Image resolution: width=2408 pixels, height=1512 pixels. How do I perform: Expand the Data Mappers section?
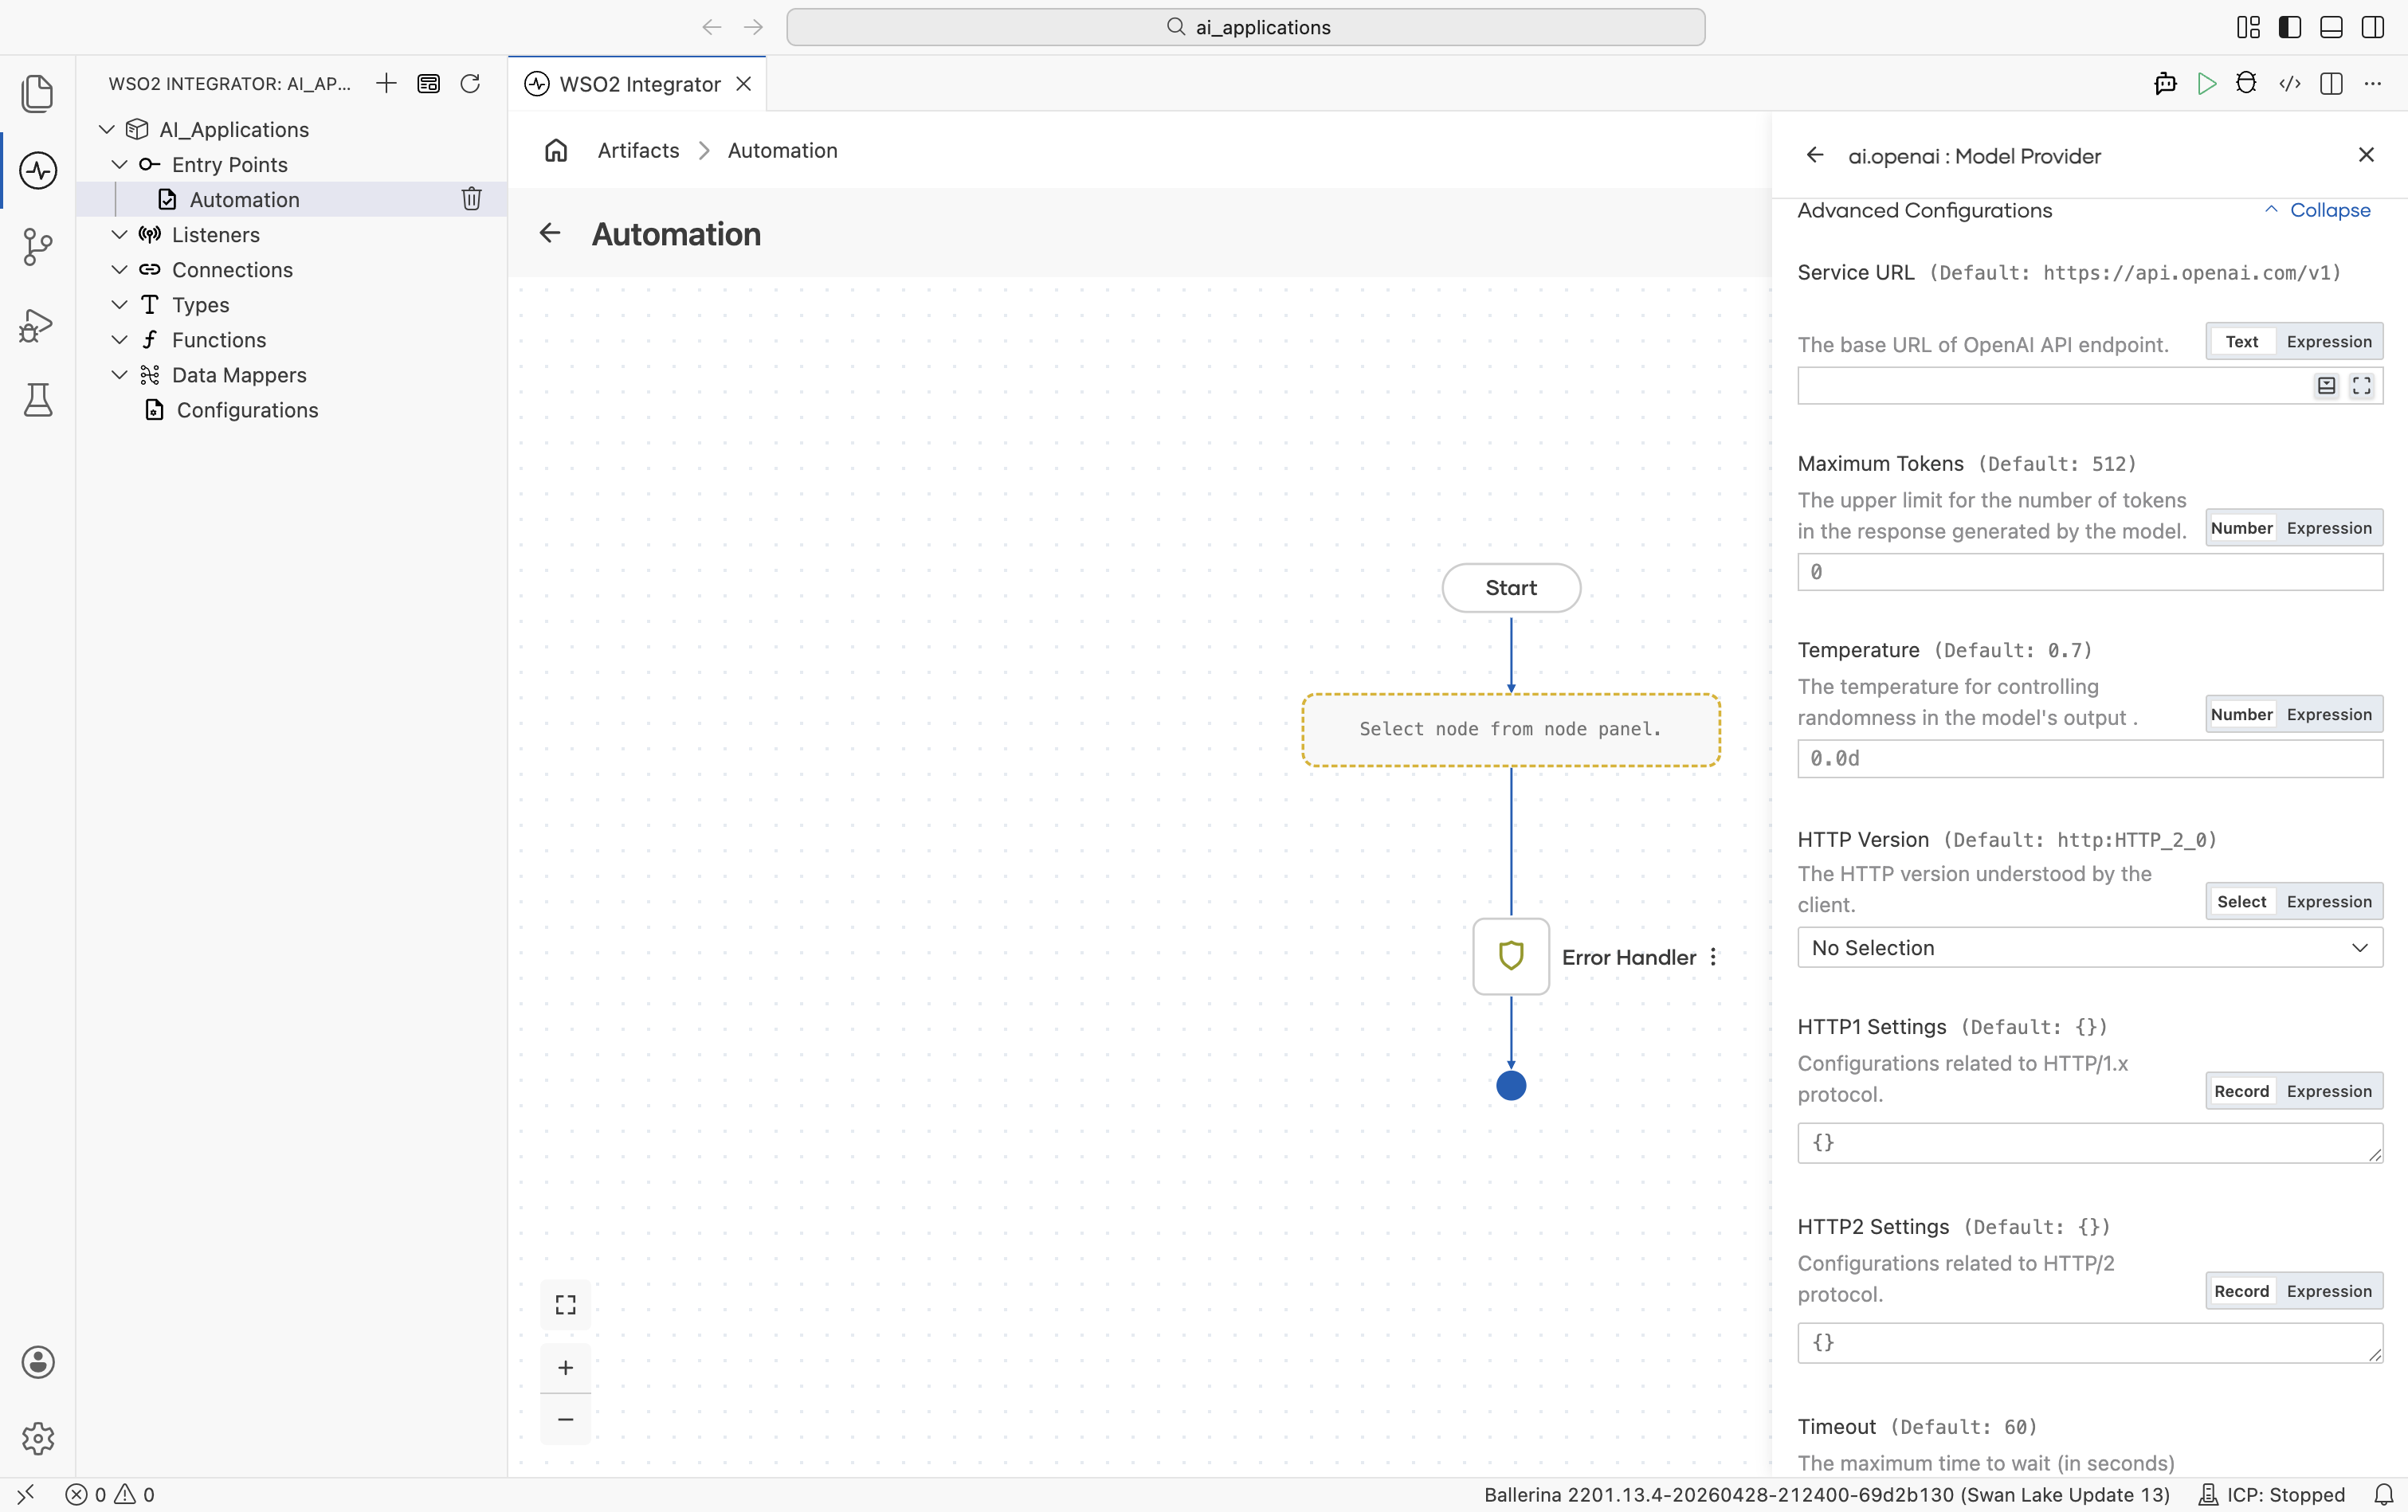[119, 375]
